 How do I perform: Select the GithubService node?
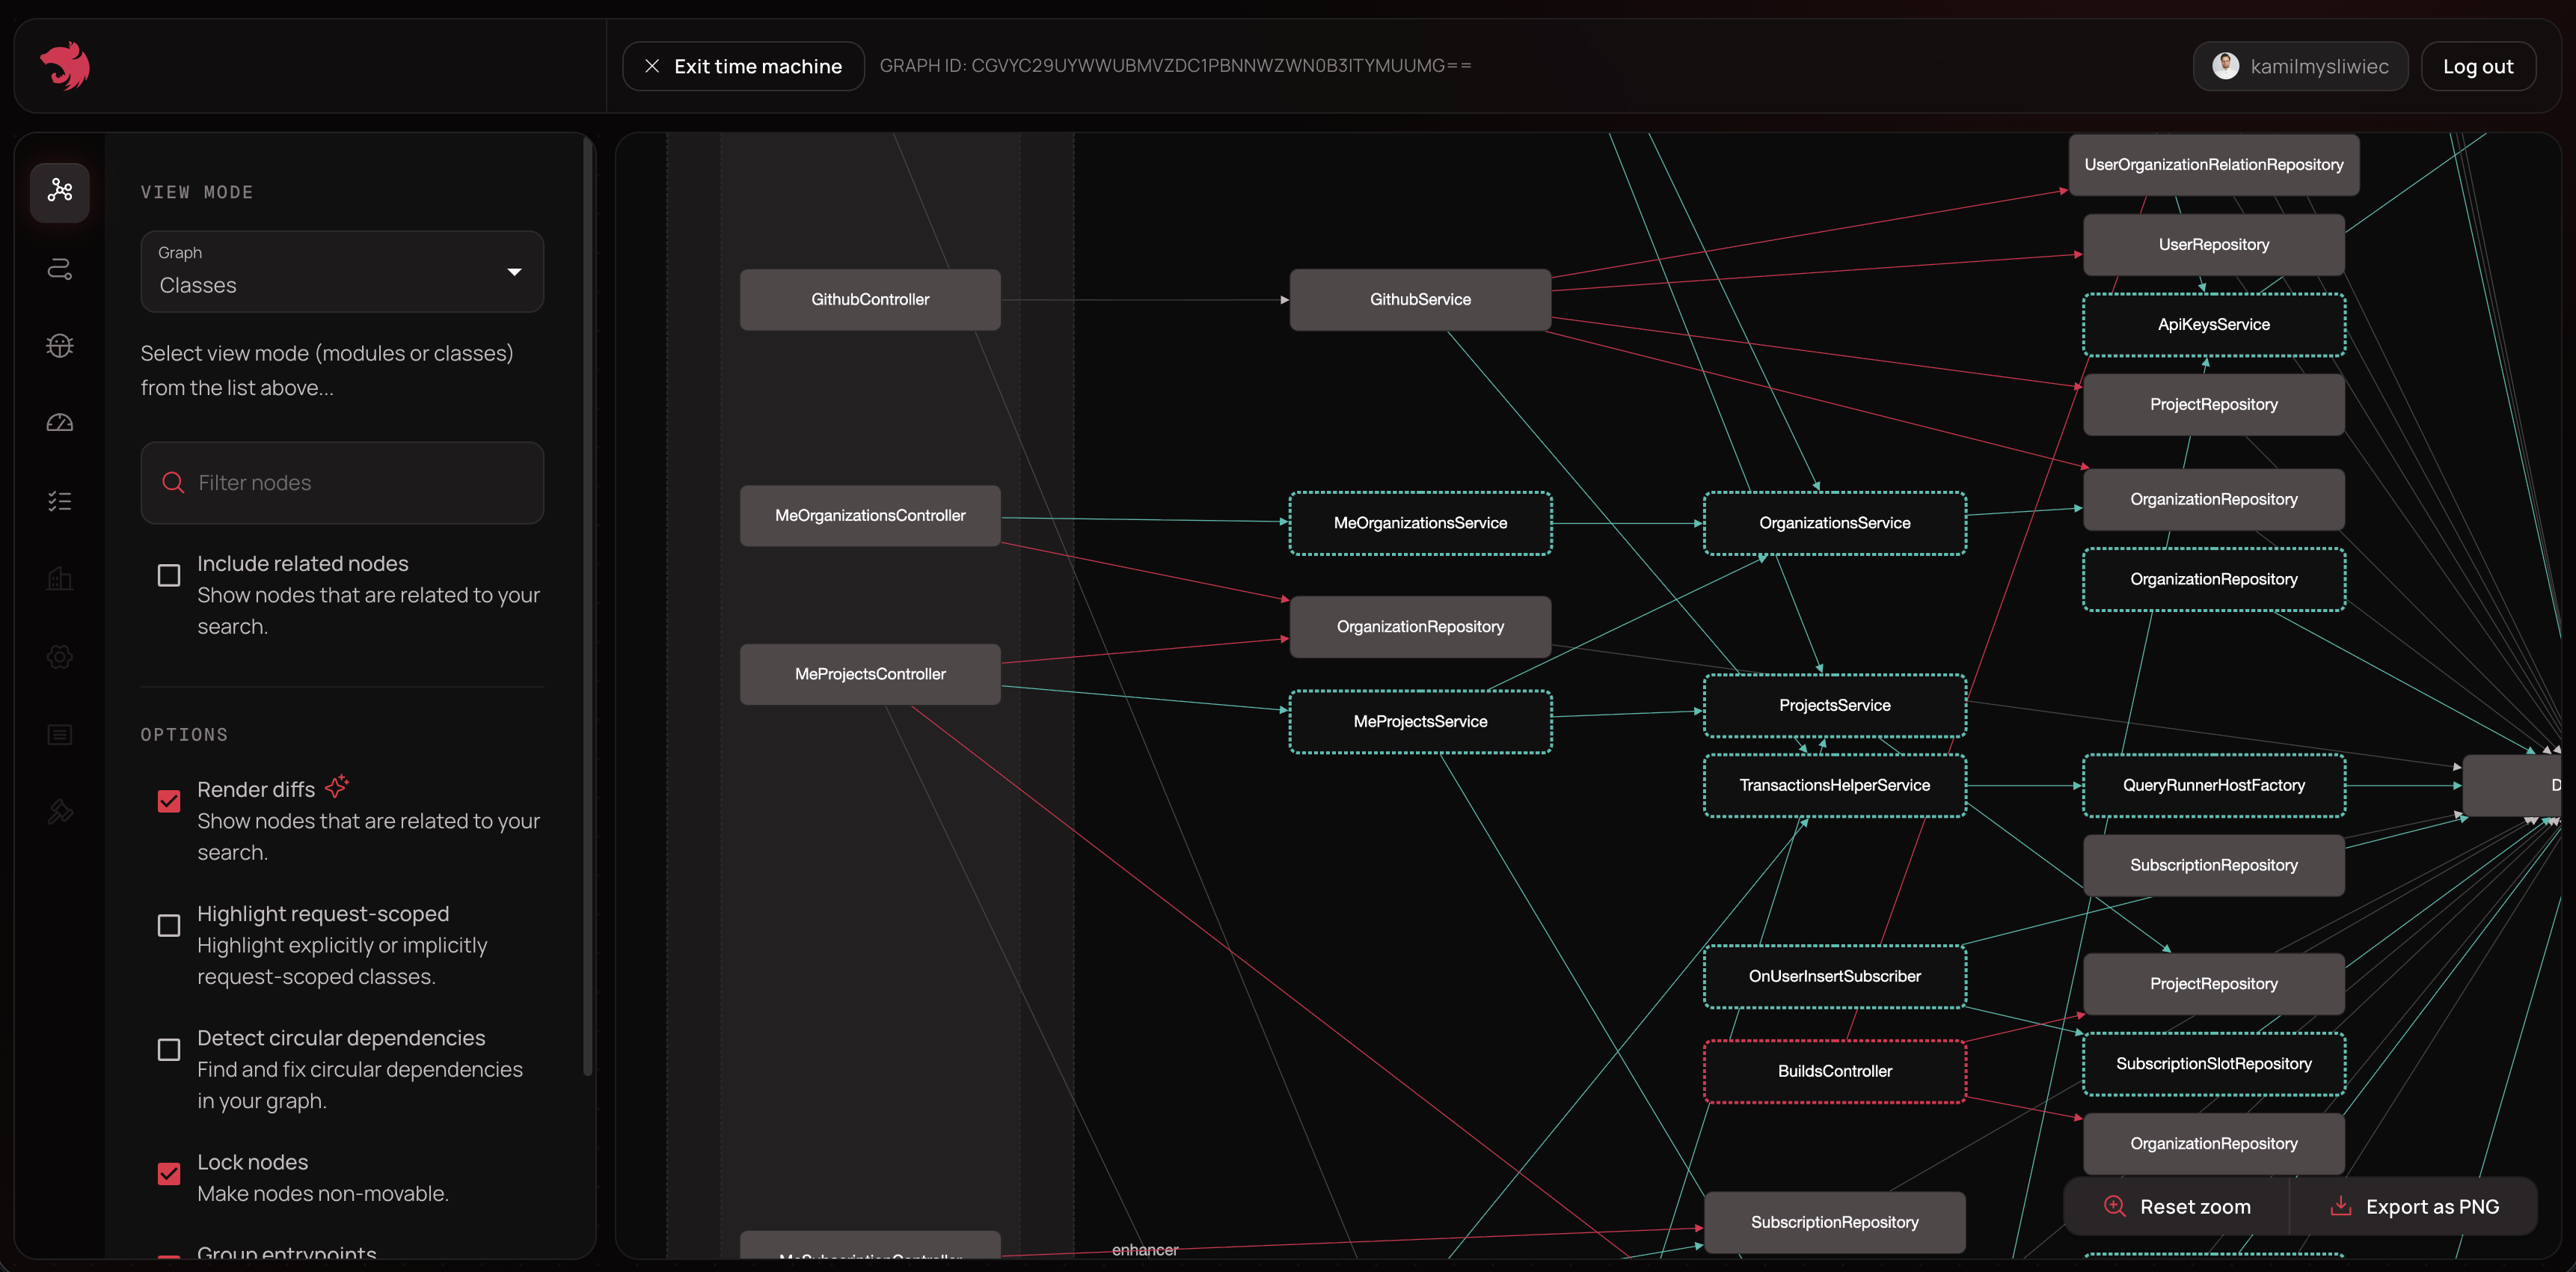point(1420,299)
